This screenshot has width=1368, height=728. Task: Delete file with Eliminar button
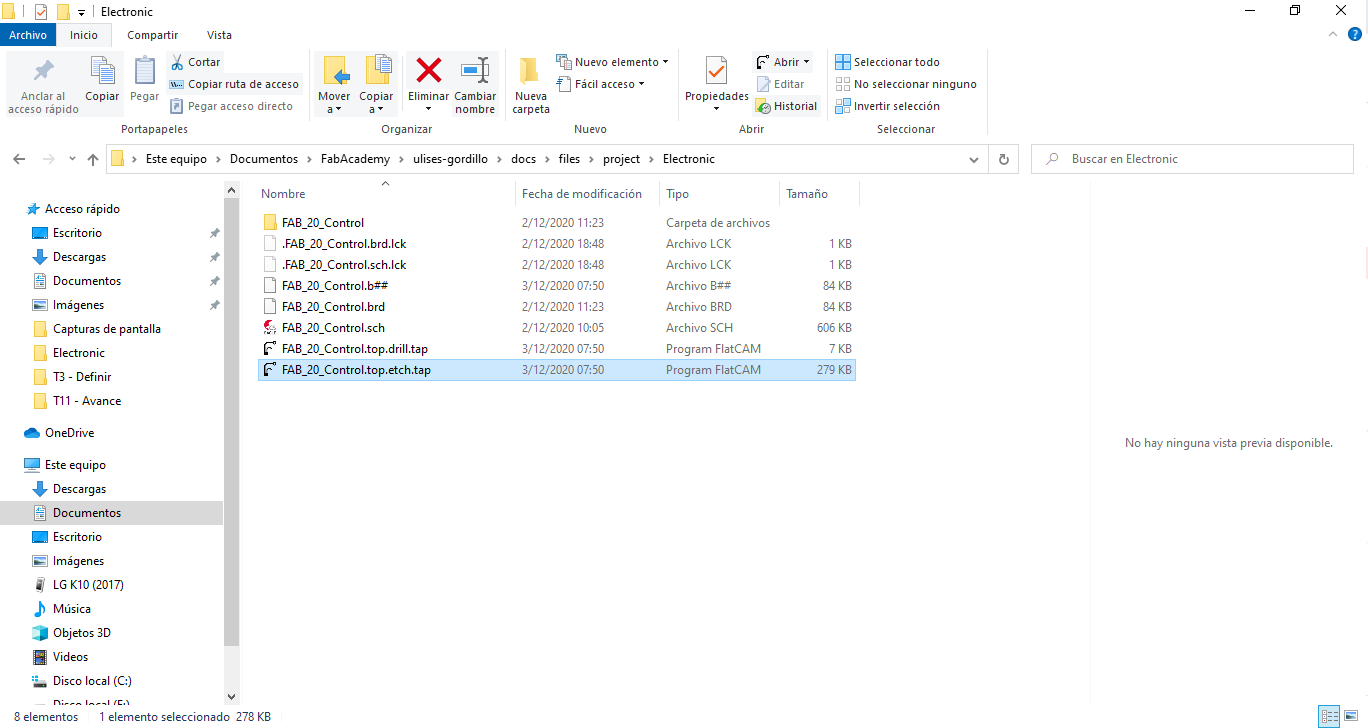click(429, 85)
